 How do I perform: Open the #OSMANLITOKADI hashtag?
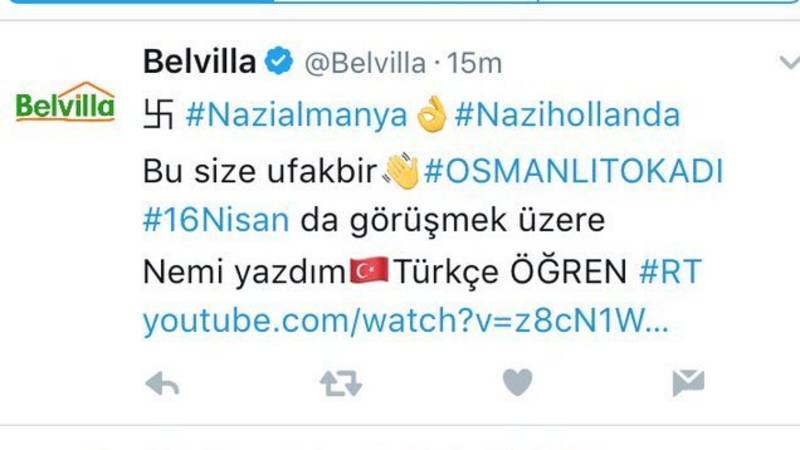point(573,171)
